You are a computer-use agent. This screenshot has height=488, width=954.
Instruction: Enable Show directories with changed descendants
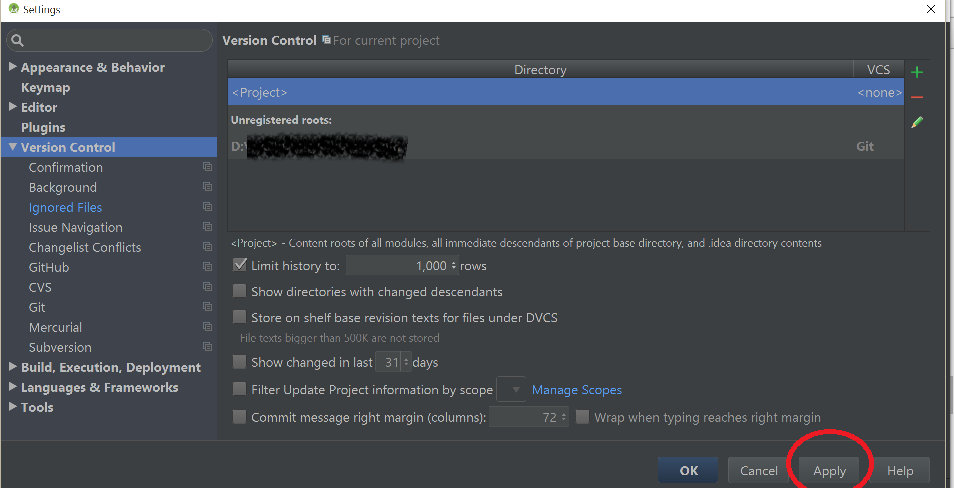point(240,291)
